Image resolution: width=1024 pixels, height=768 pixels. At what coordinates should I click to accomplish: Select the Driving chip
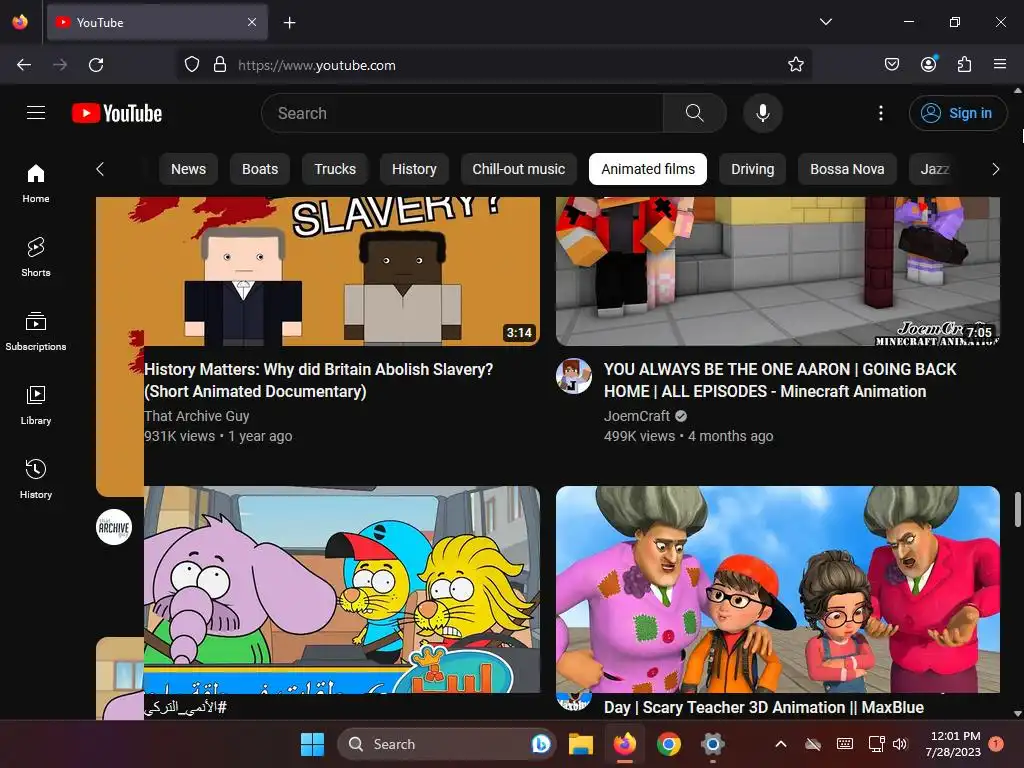(x=752, y=169)
